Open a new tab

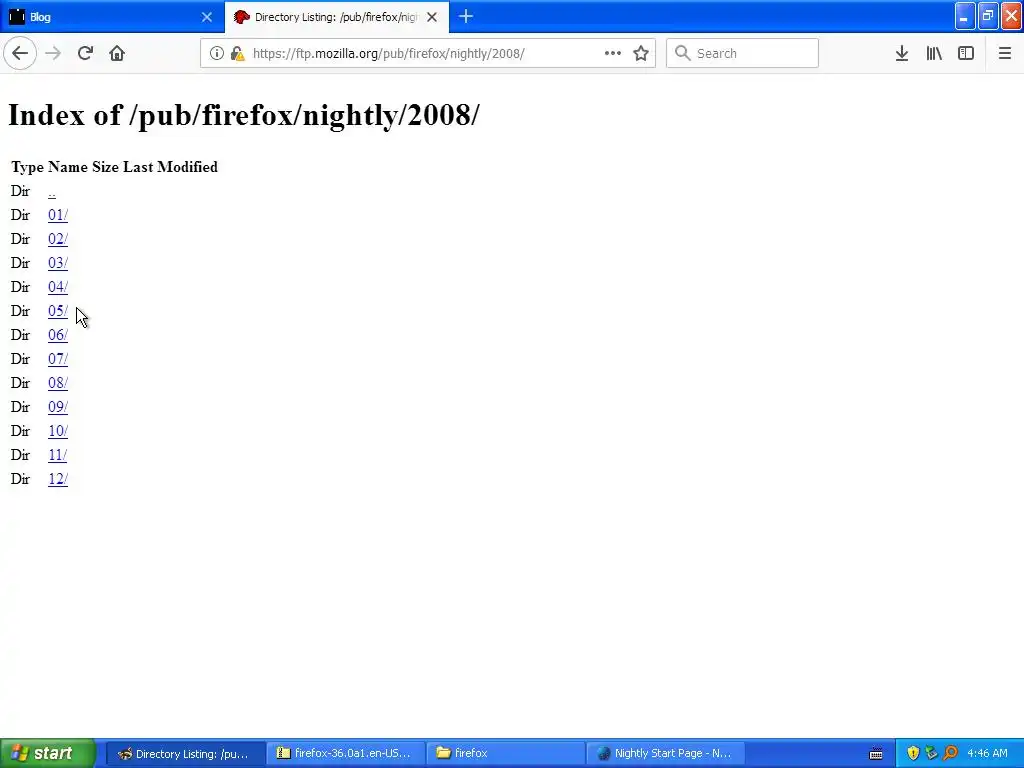pos(466,17)
